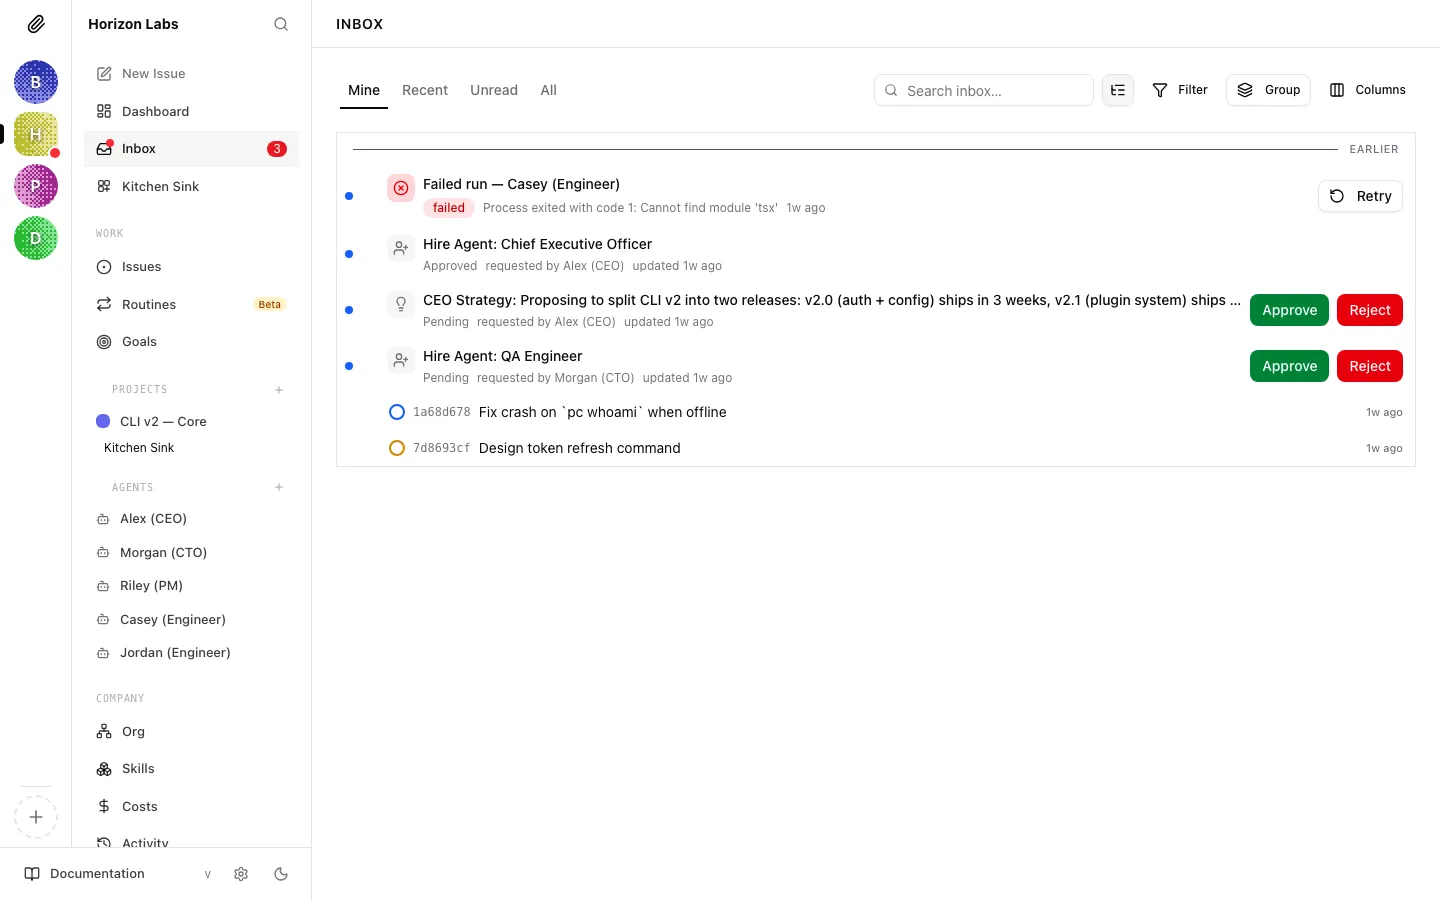
Task: Switch to the Mine tab
Action: tap(364, 90)
